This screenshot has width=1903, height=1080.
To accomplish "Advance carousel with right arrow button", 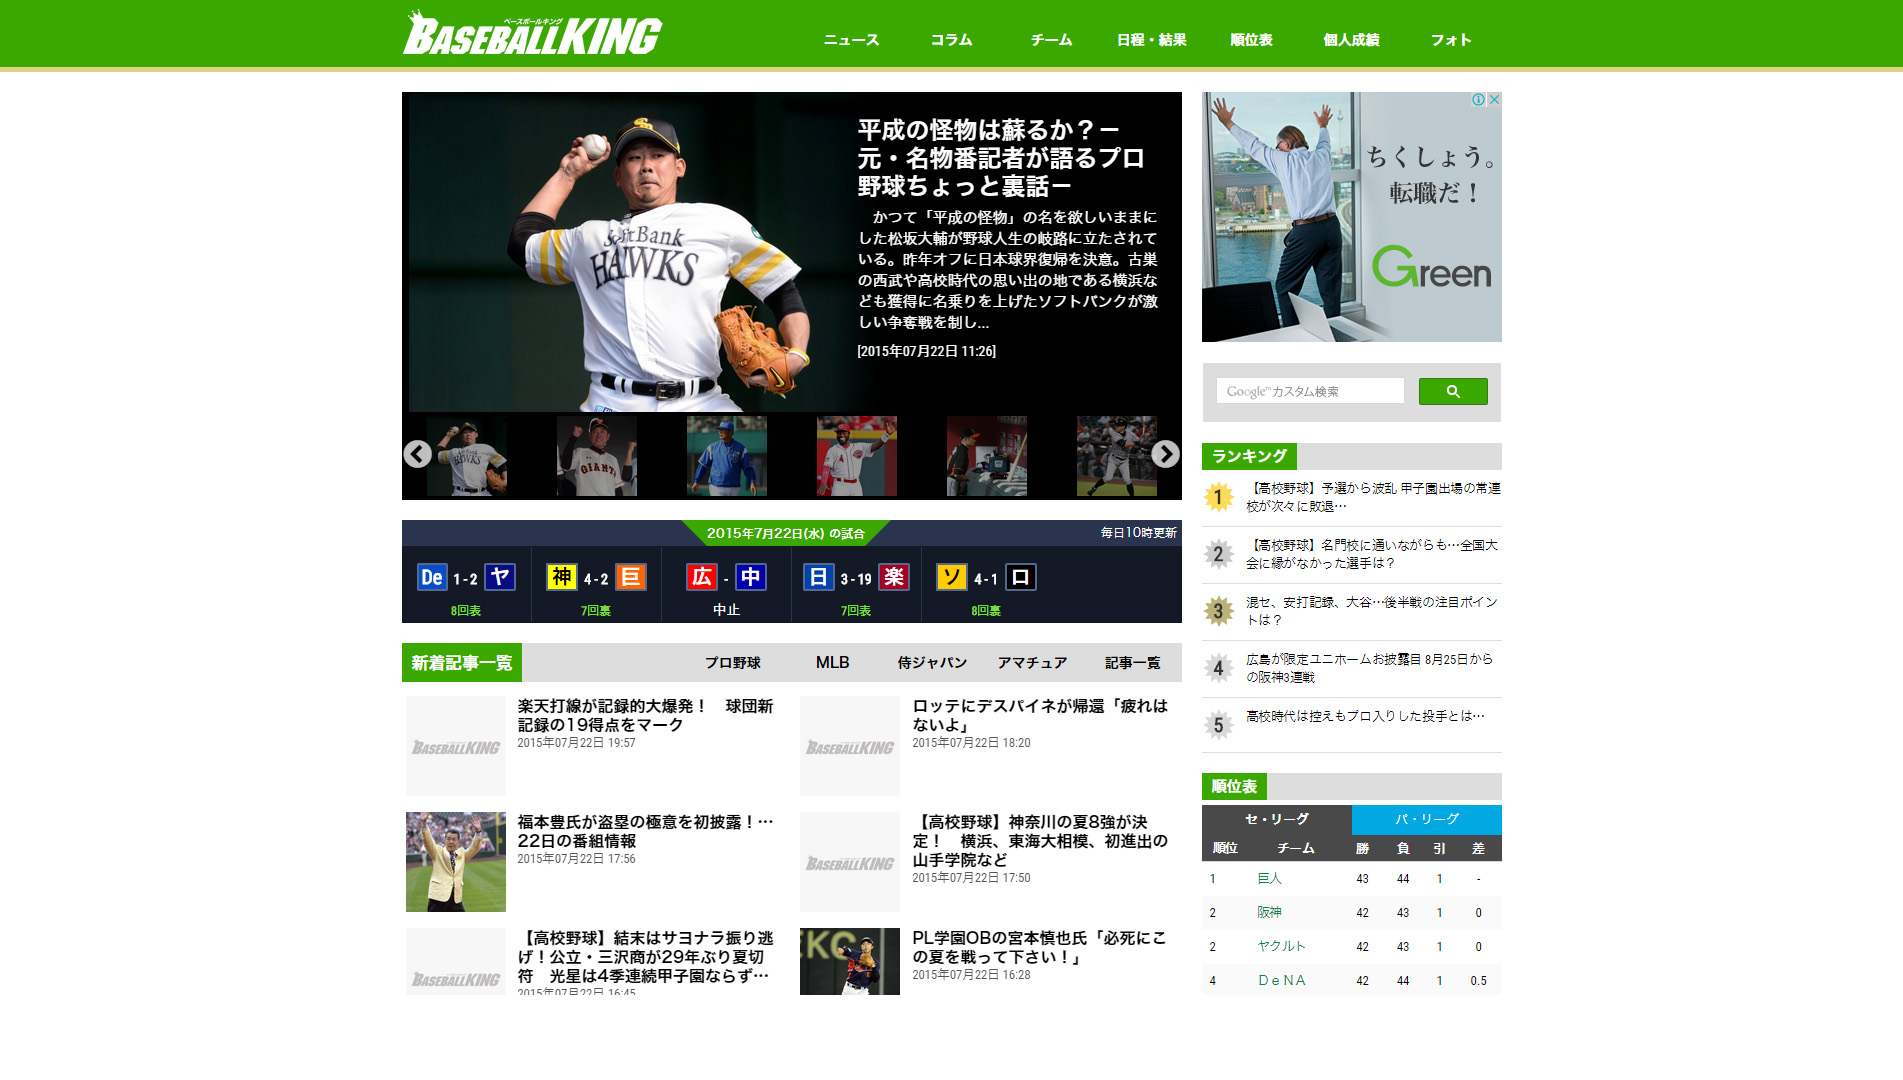I will tap(1165, 454).
